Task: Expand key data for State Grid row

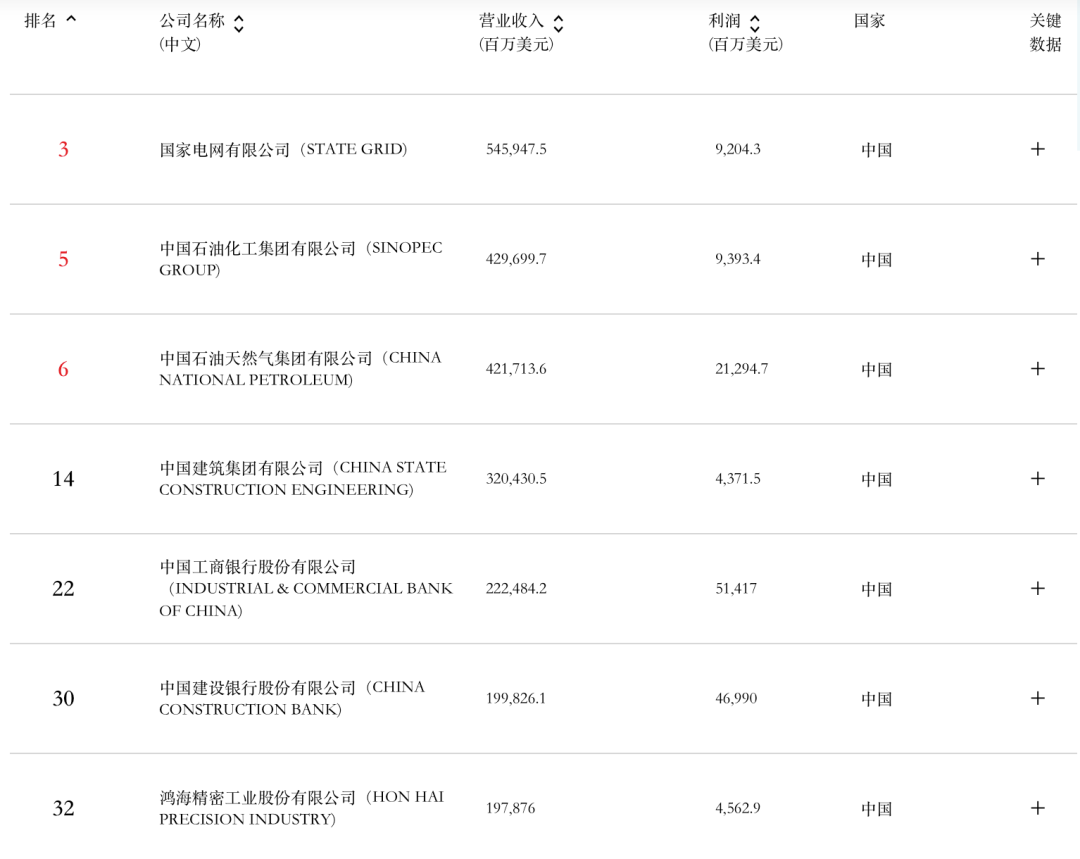Action: tap(1037, 149)
